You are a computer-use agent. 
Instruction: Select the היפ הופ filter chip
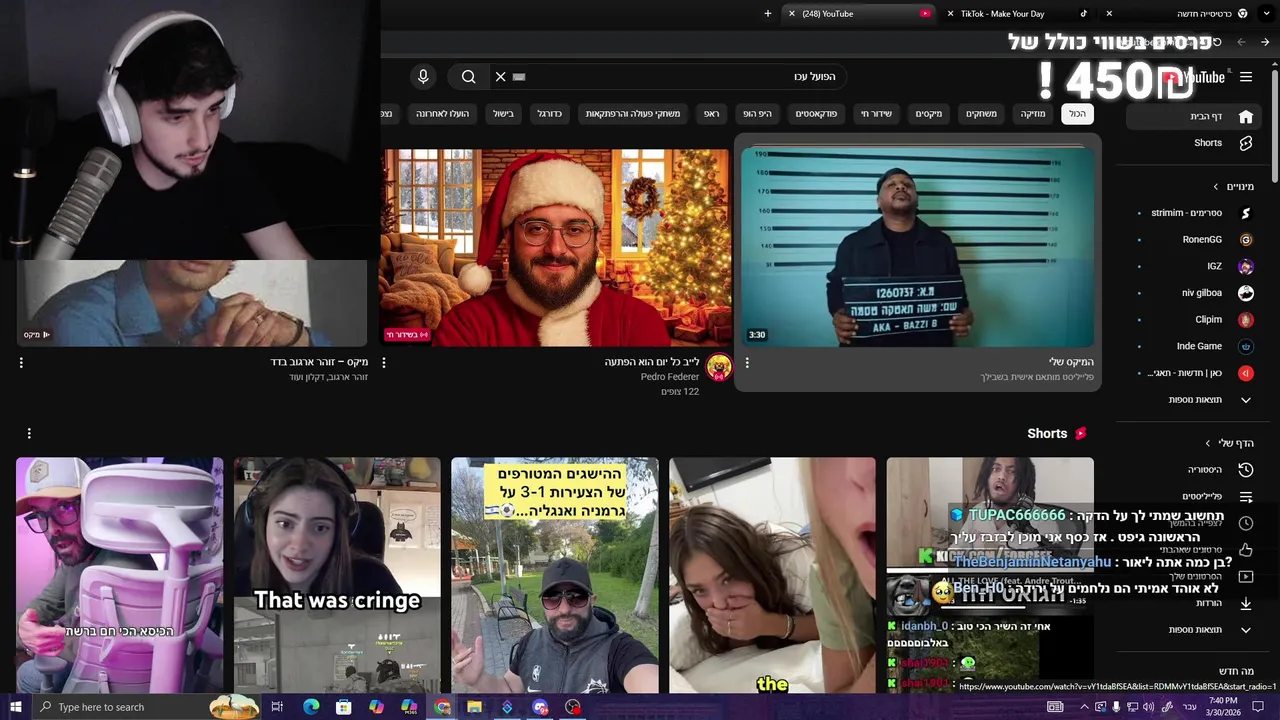(x=757, y=114)
